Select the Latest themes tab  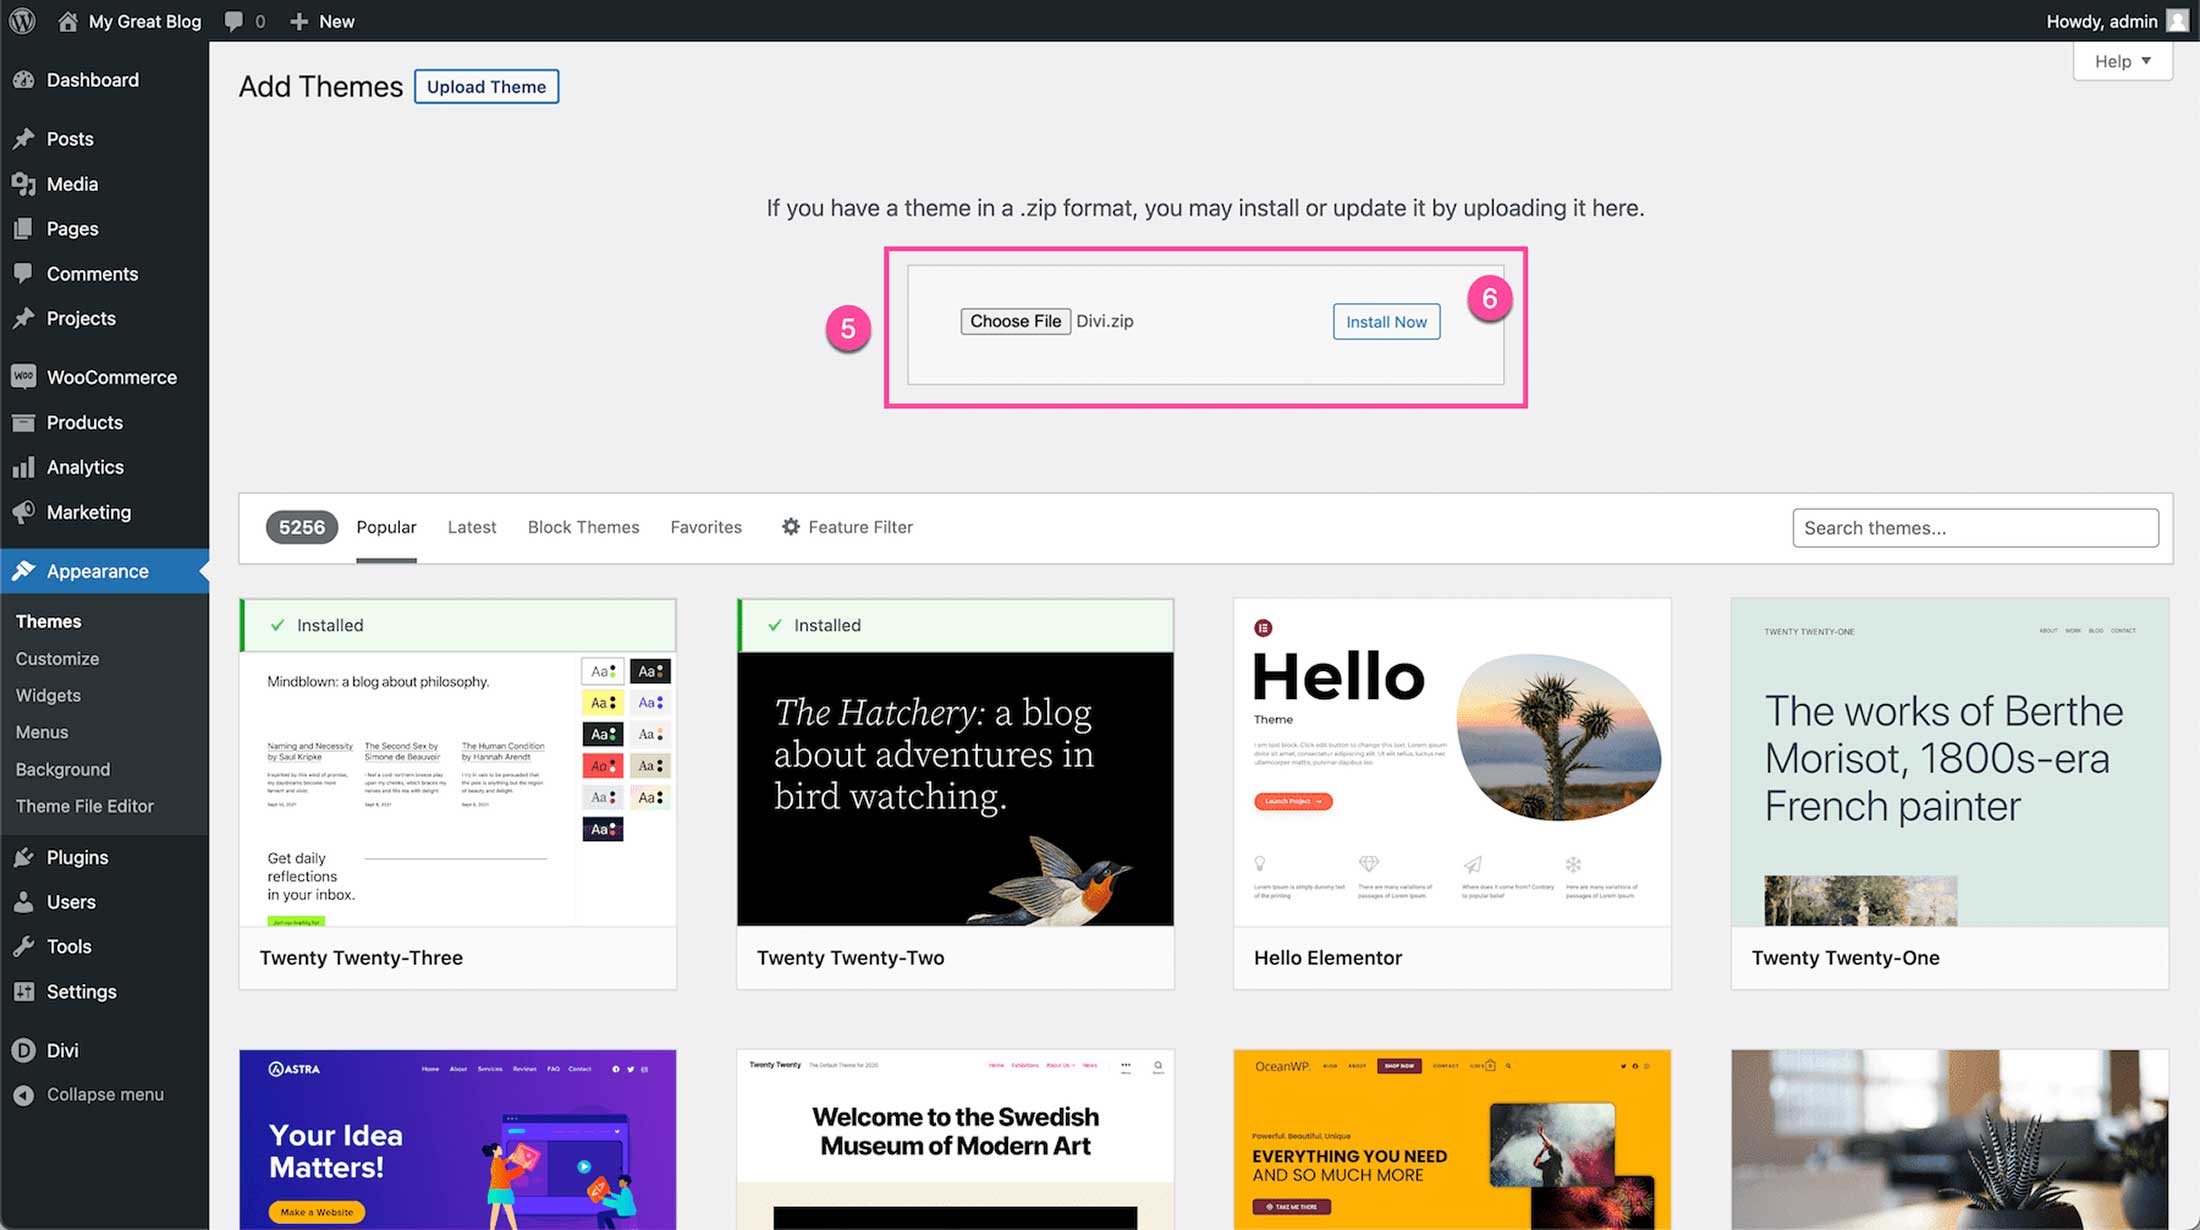[471, 527]
